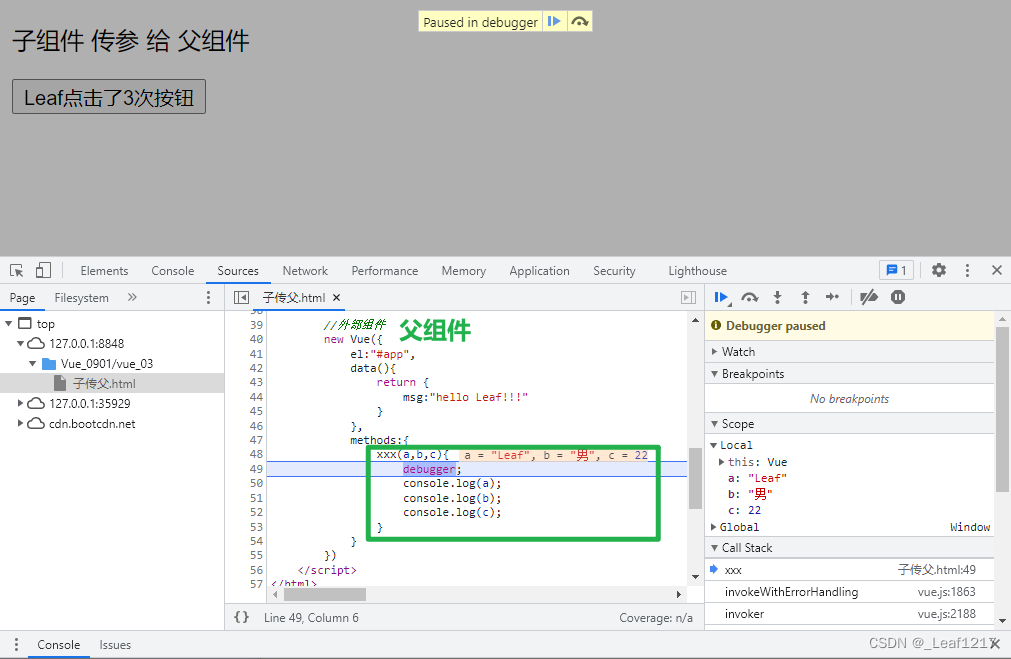Select the Sources tab
Image resolution: width=1011 pixels, height=659 pixels.
click(238, 271)
